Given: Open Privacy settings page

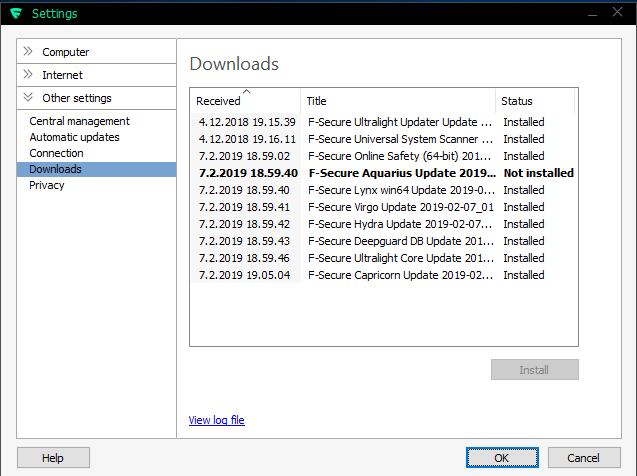Looking at the screenshot, I should (x=47, y=185).
